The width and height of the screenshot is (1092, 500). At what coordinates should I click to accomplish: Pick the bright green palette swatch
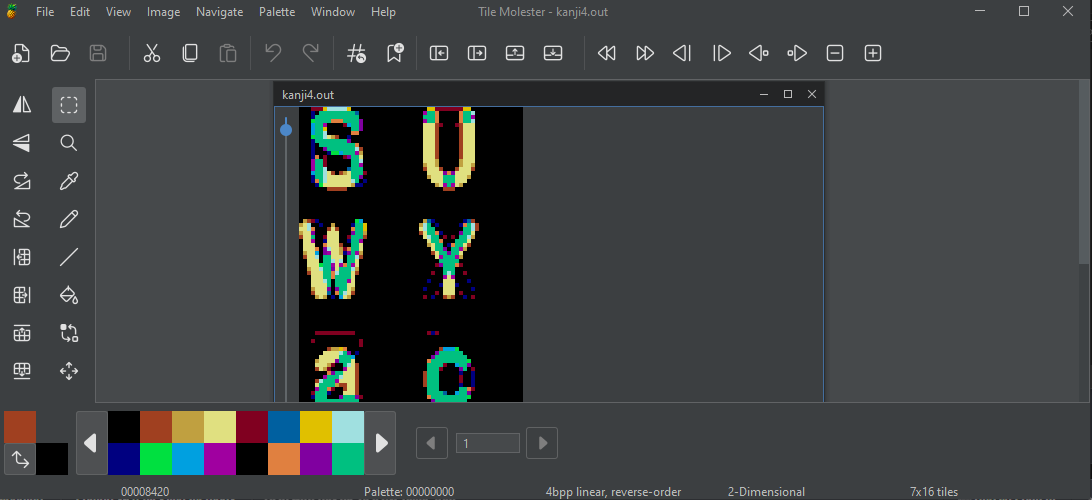tap(156, 459)
